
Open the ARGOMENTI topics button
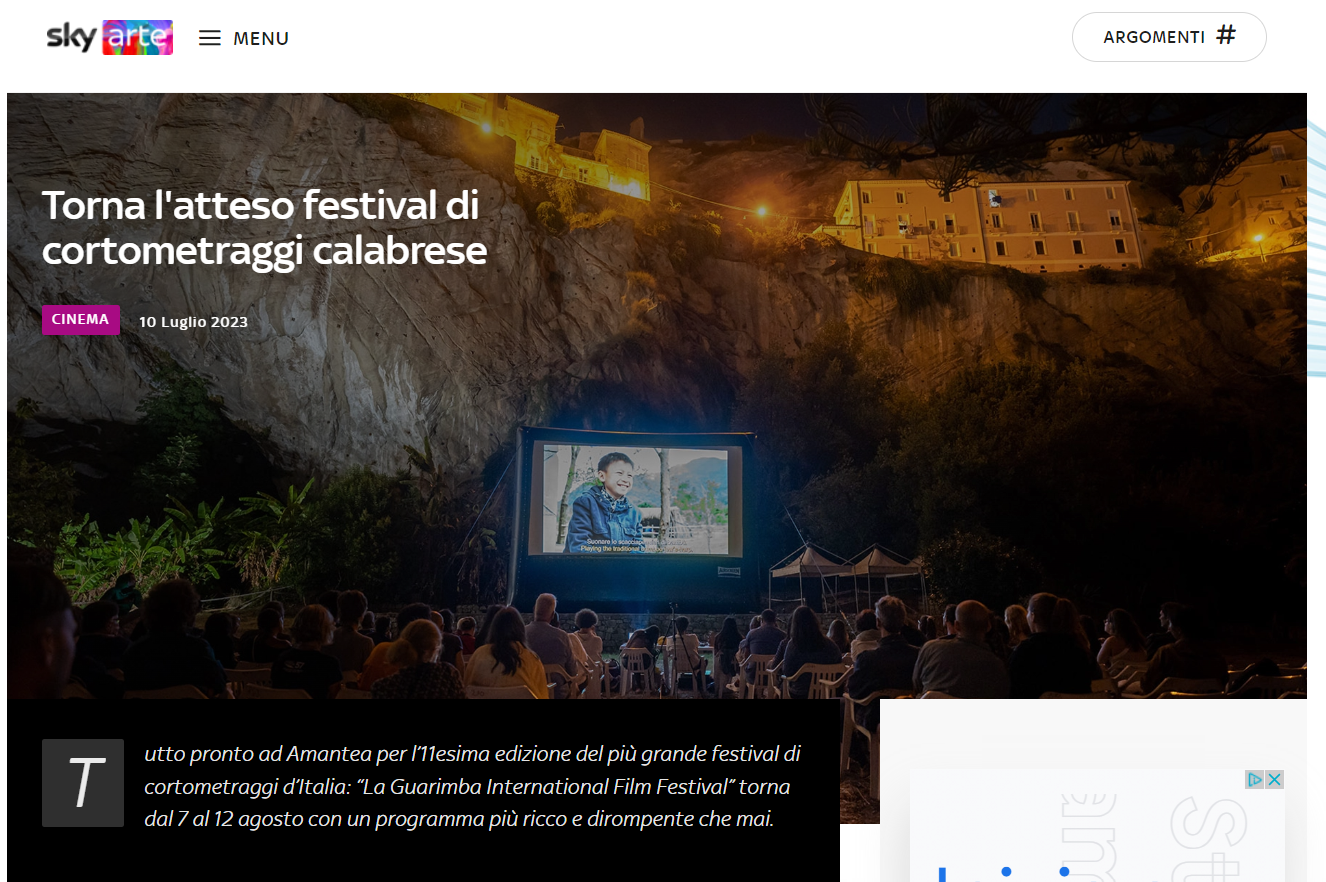coord(1169,37)
